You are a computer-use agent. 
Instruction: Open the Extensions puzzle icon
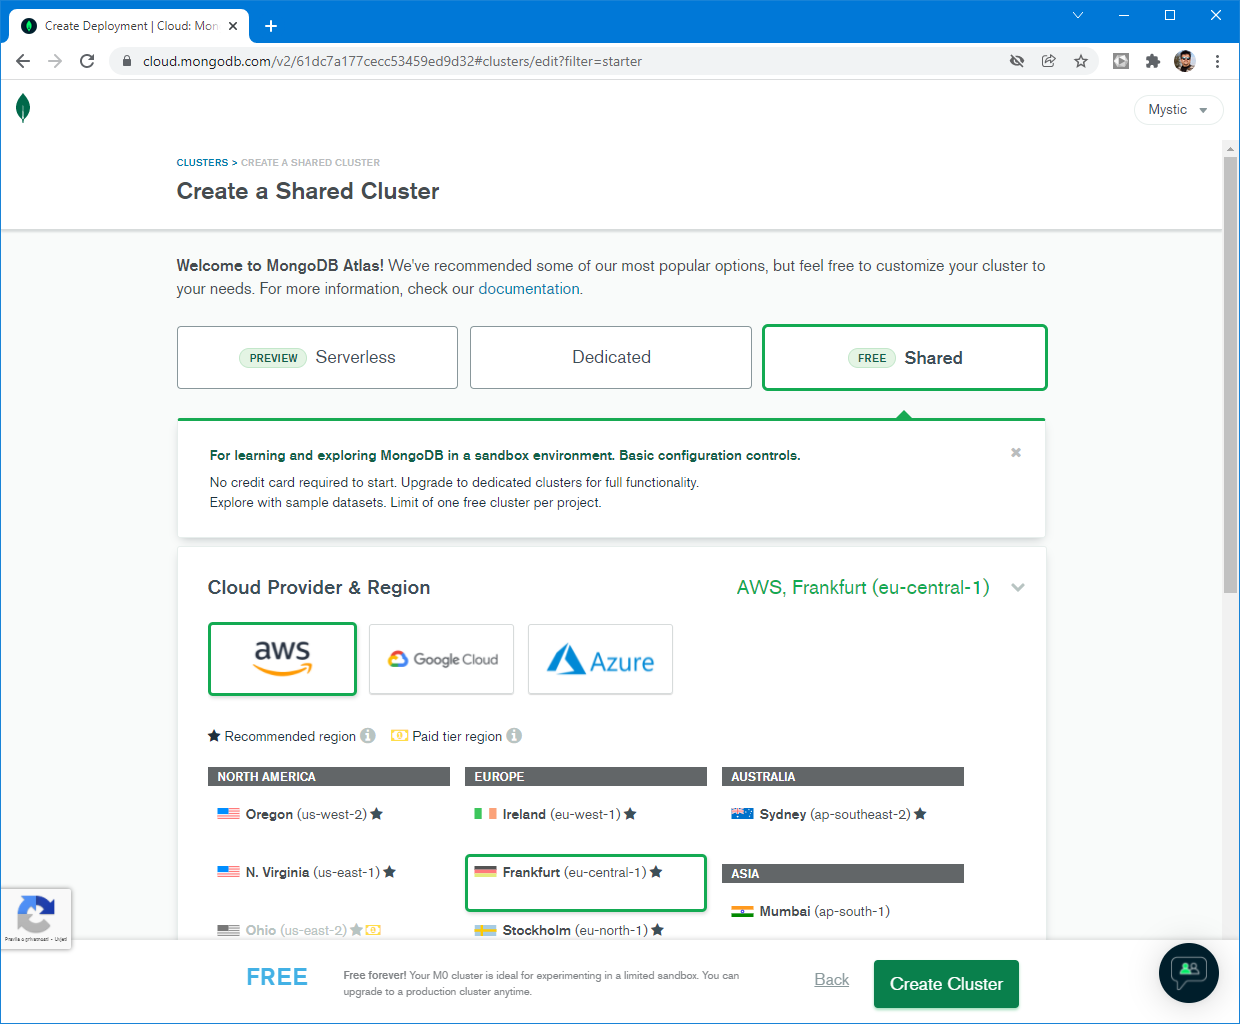click(1153, 61)
